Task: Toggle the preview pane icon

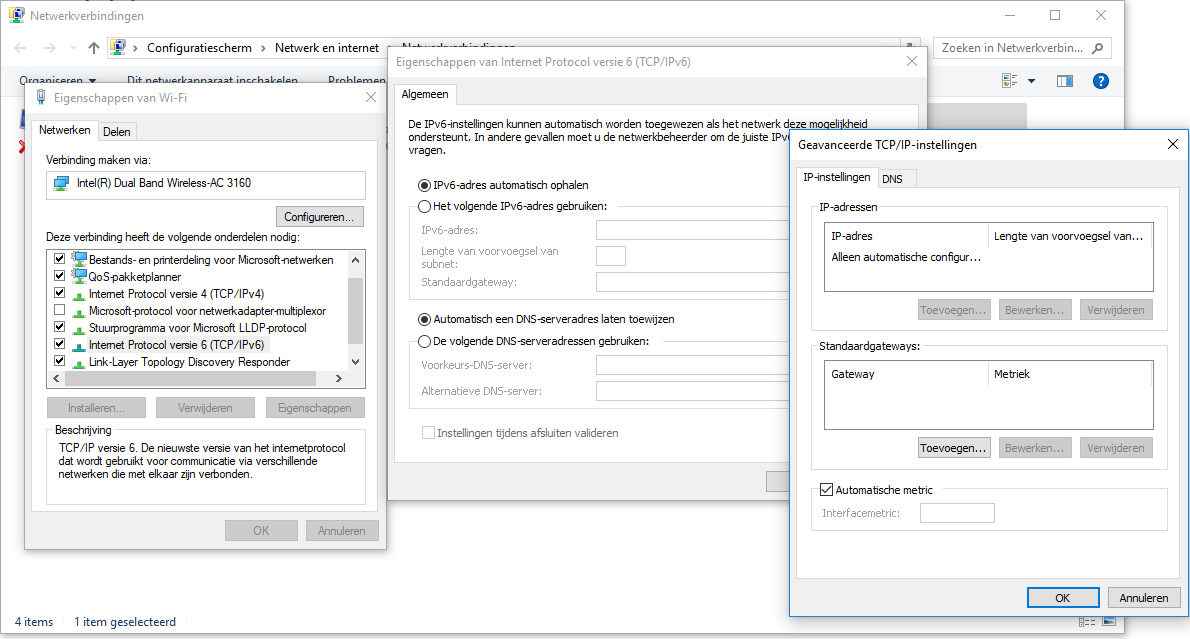Action: [1064, 81]
